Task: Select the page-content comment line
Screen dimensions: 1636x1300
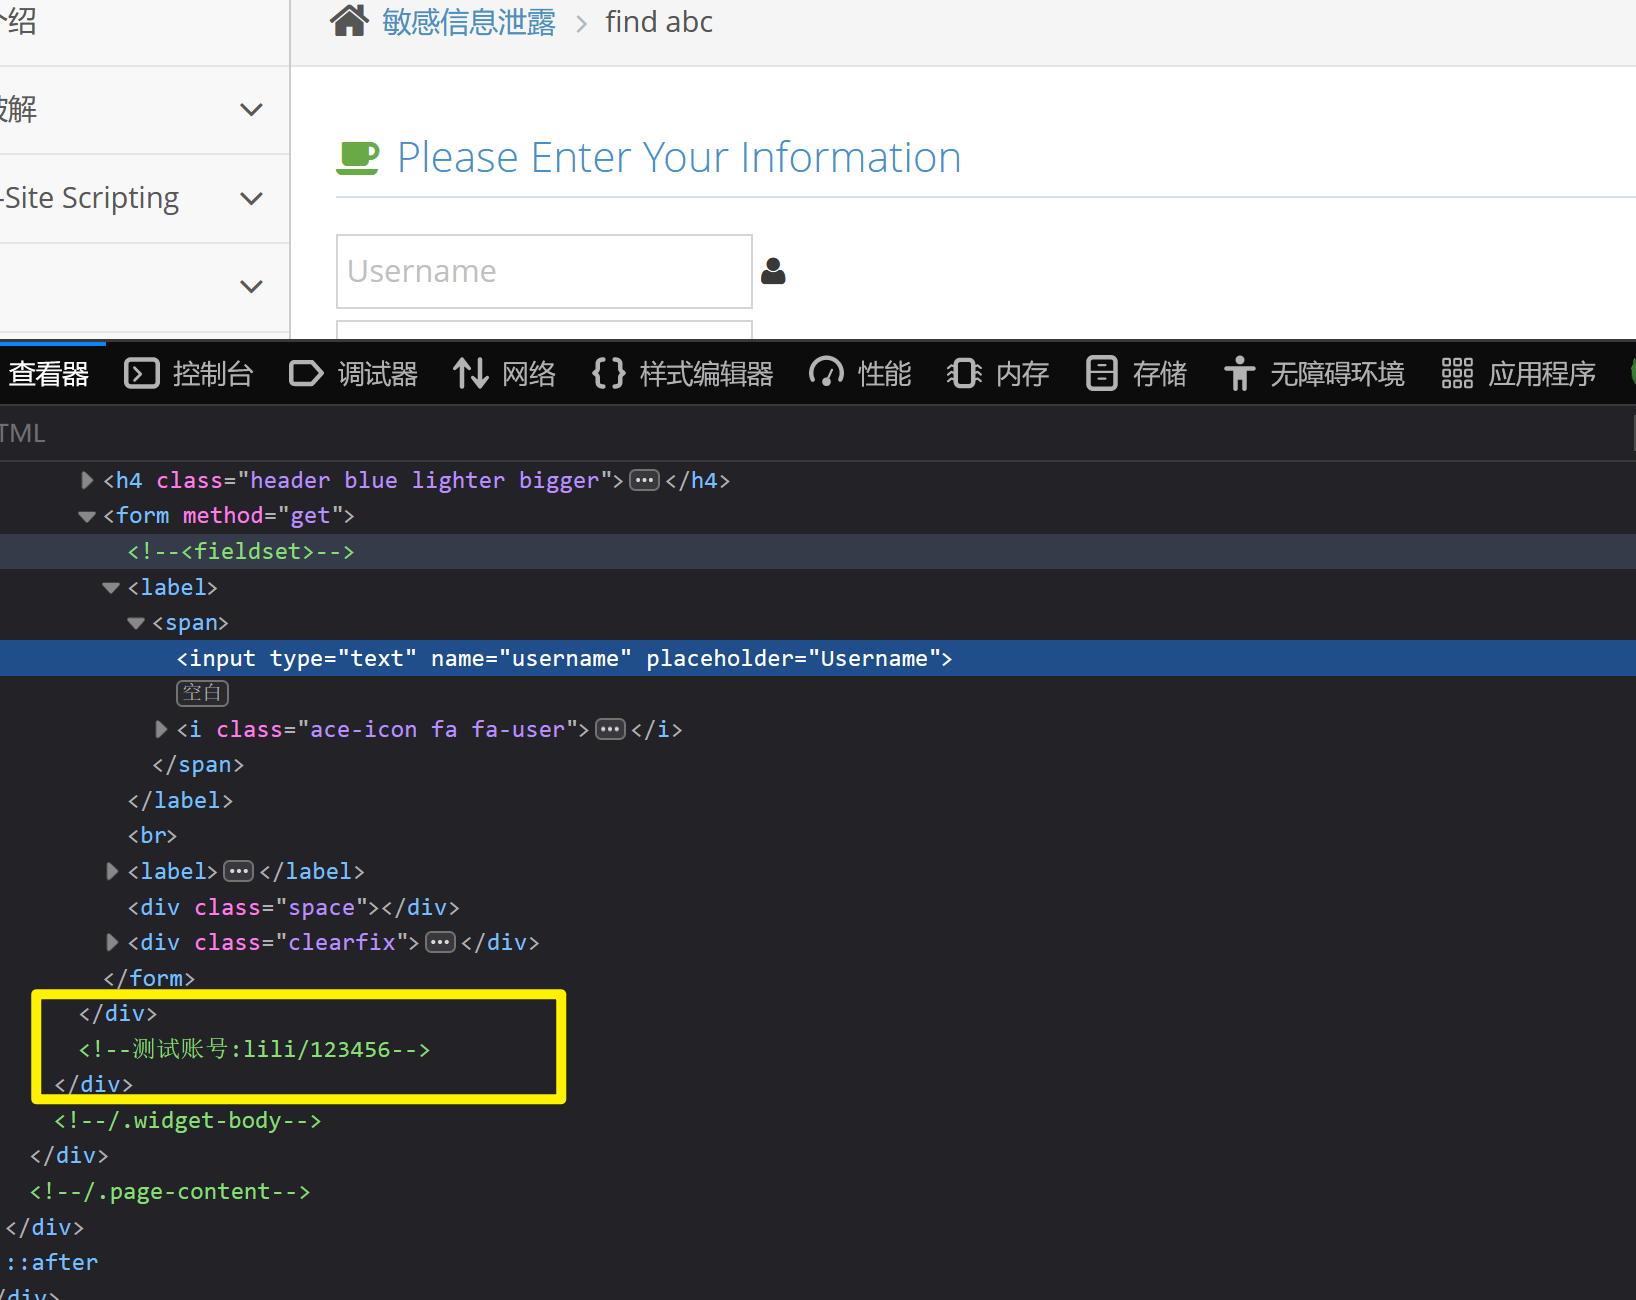Action: (x=170, y=1192)
